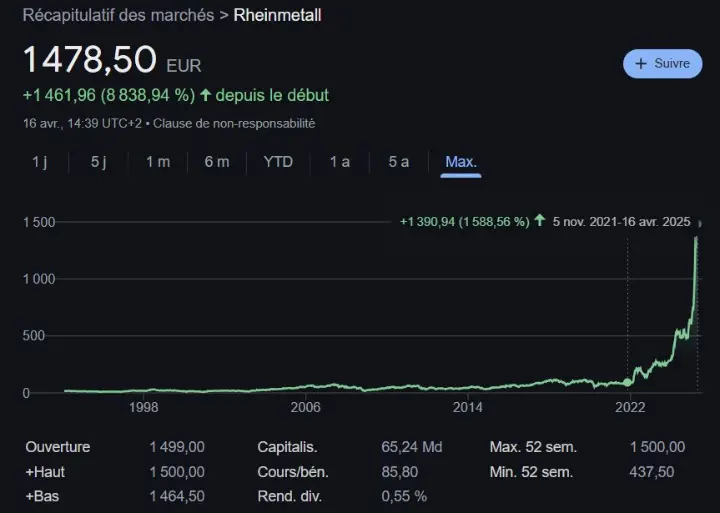Click the green up arrow next to depuis le début
The image size is (720, 513).
(x=205, y=95)
